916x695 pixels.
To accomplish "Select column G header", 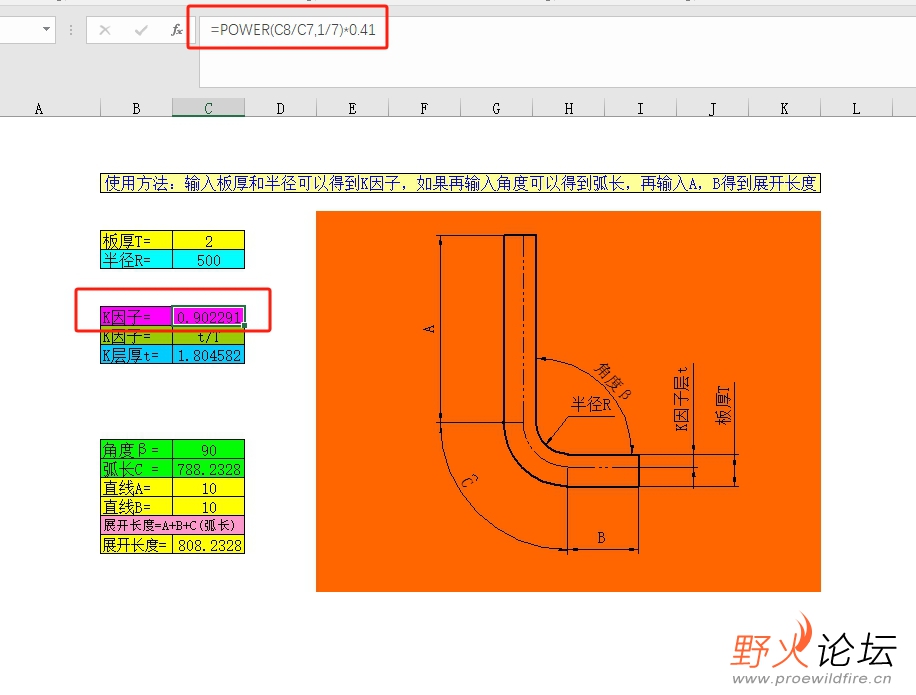I will point(496,108).
